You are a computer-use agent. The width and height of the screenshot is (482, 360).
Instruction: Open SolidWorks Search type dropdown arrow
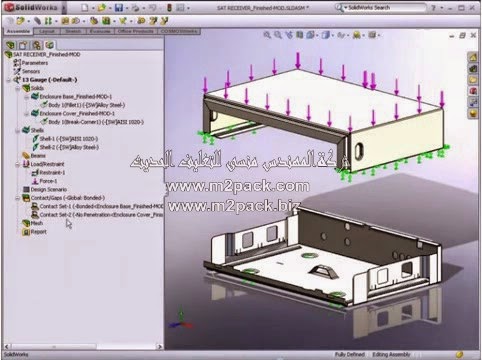(346, 7)
